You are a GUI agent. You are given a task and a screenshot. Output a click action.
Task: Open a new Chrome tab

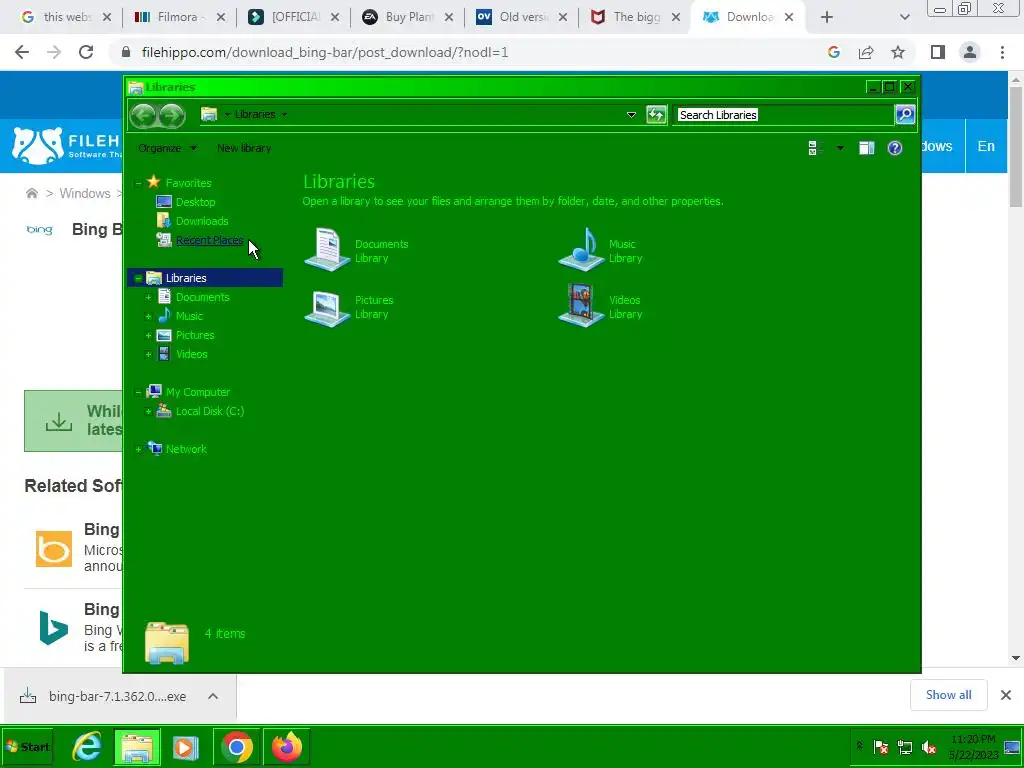827,17
